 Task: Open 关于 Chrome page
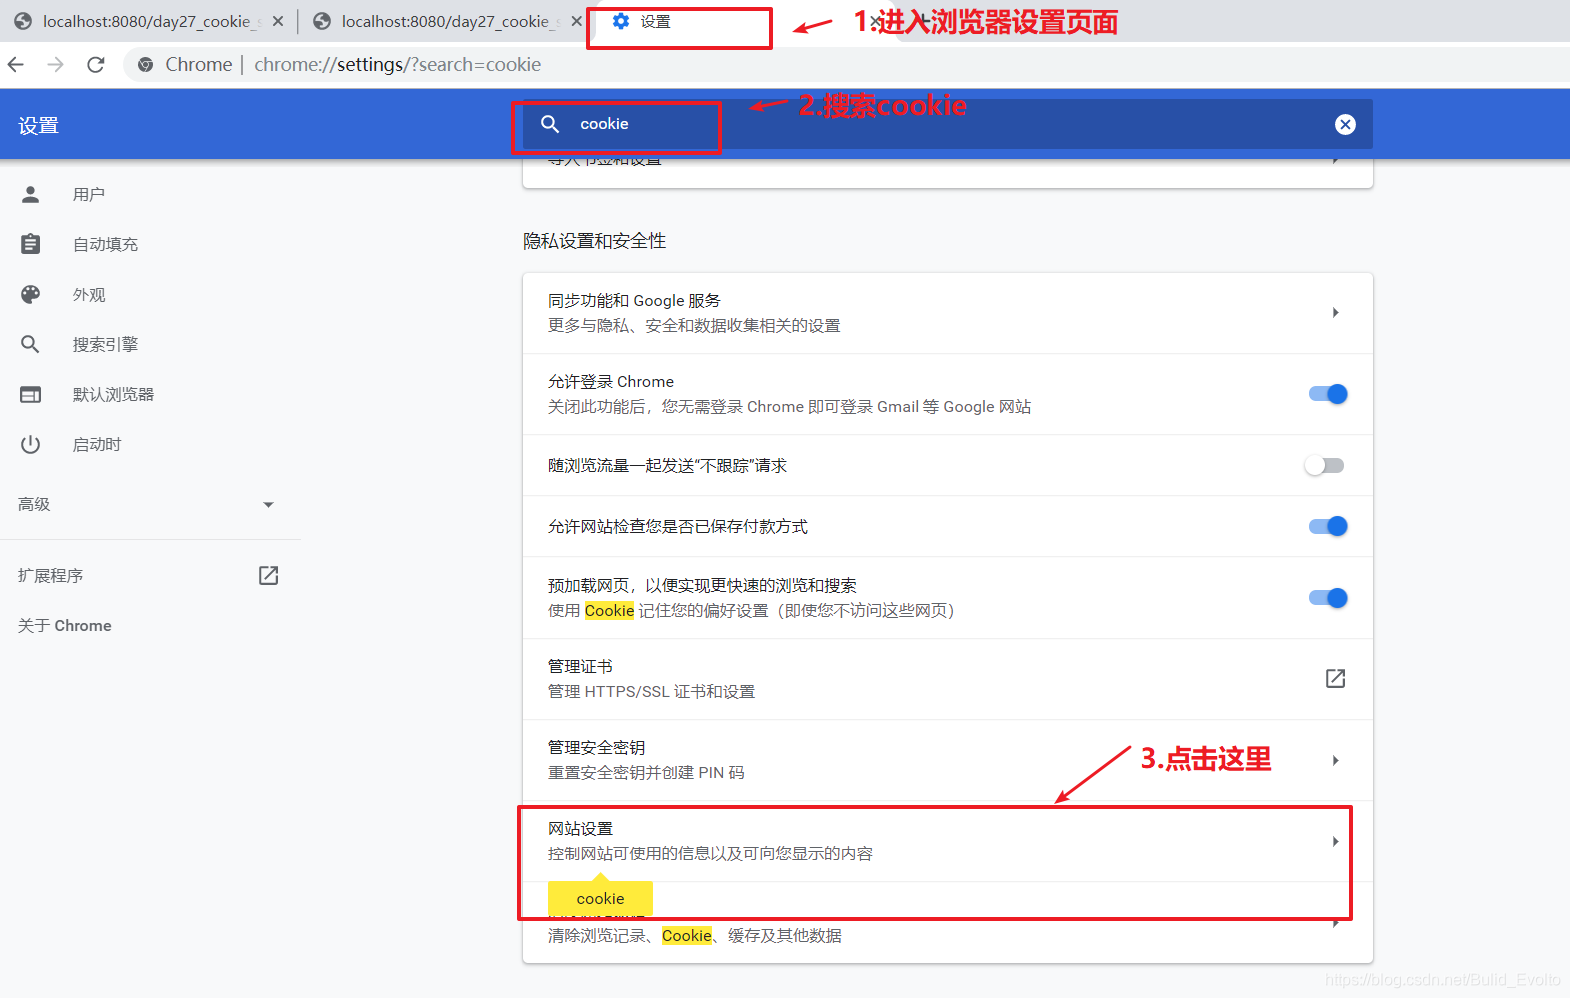[x=64, y=625]
